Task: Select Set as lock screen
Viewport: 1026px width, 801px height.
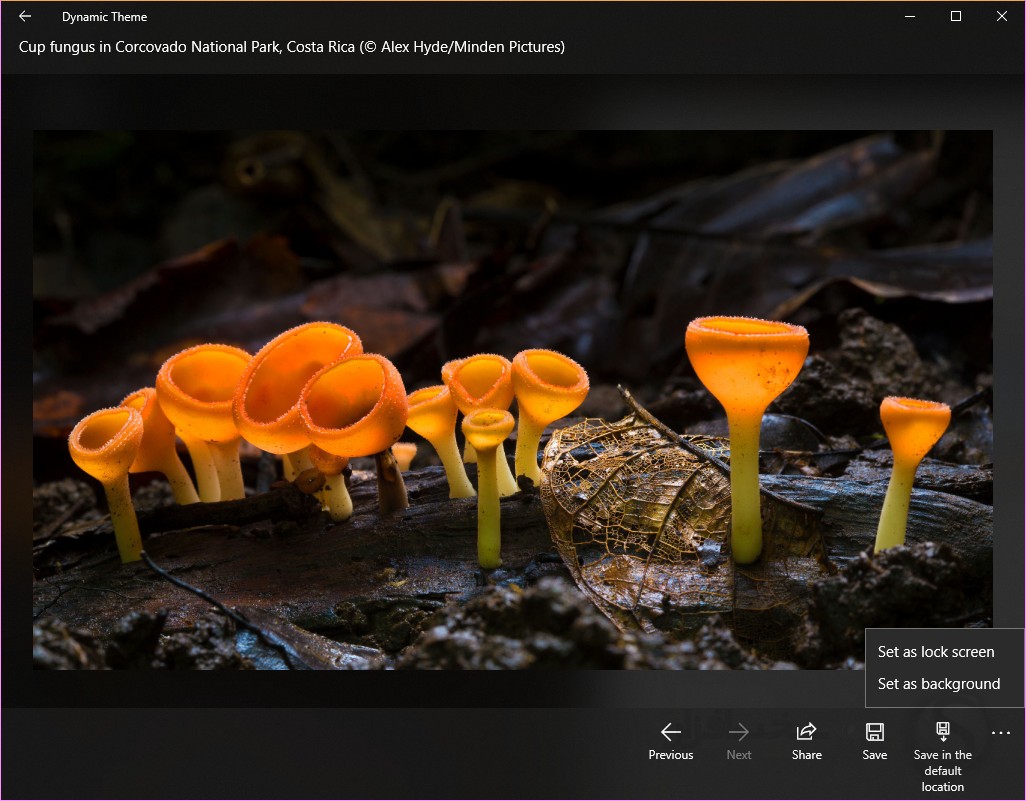Action: coord(936,652)
